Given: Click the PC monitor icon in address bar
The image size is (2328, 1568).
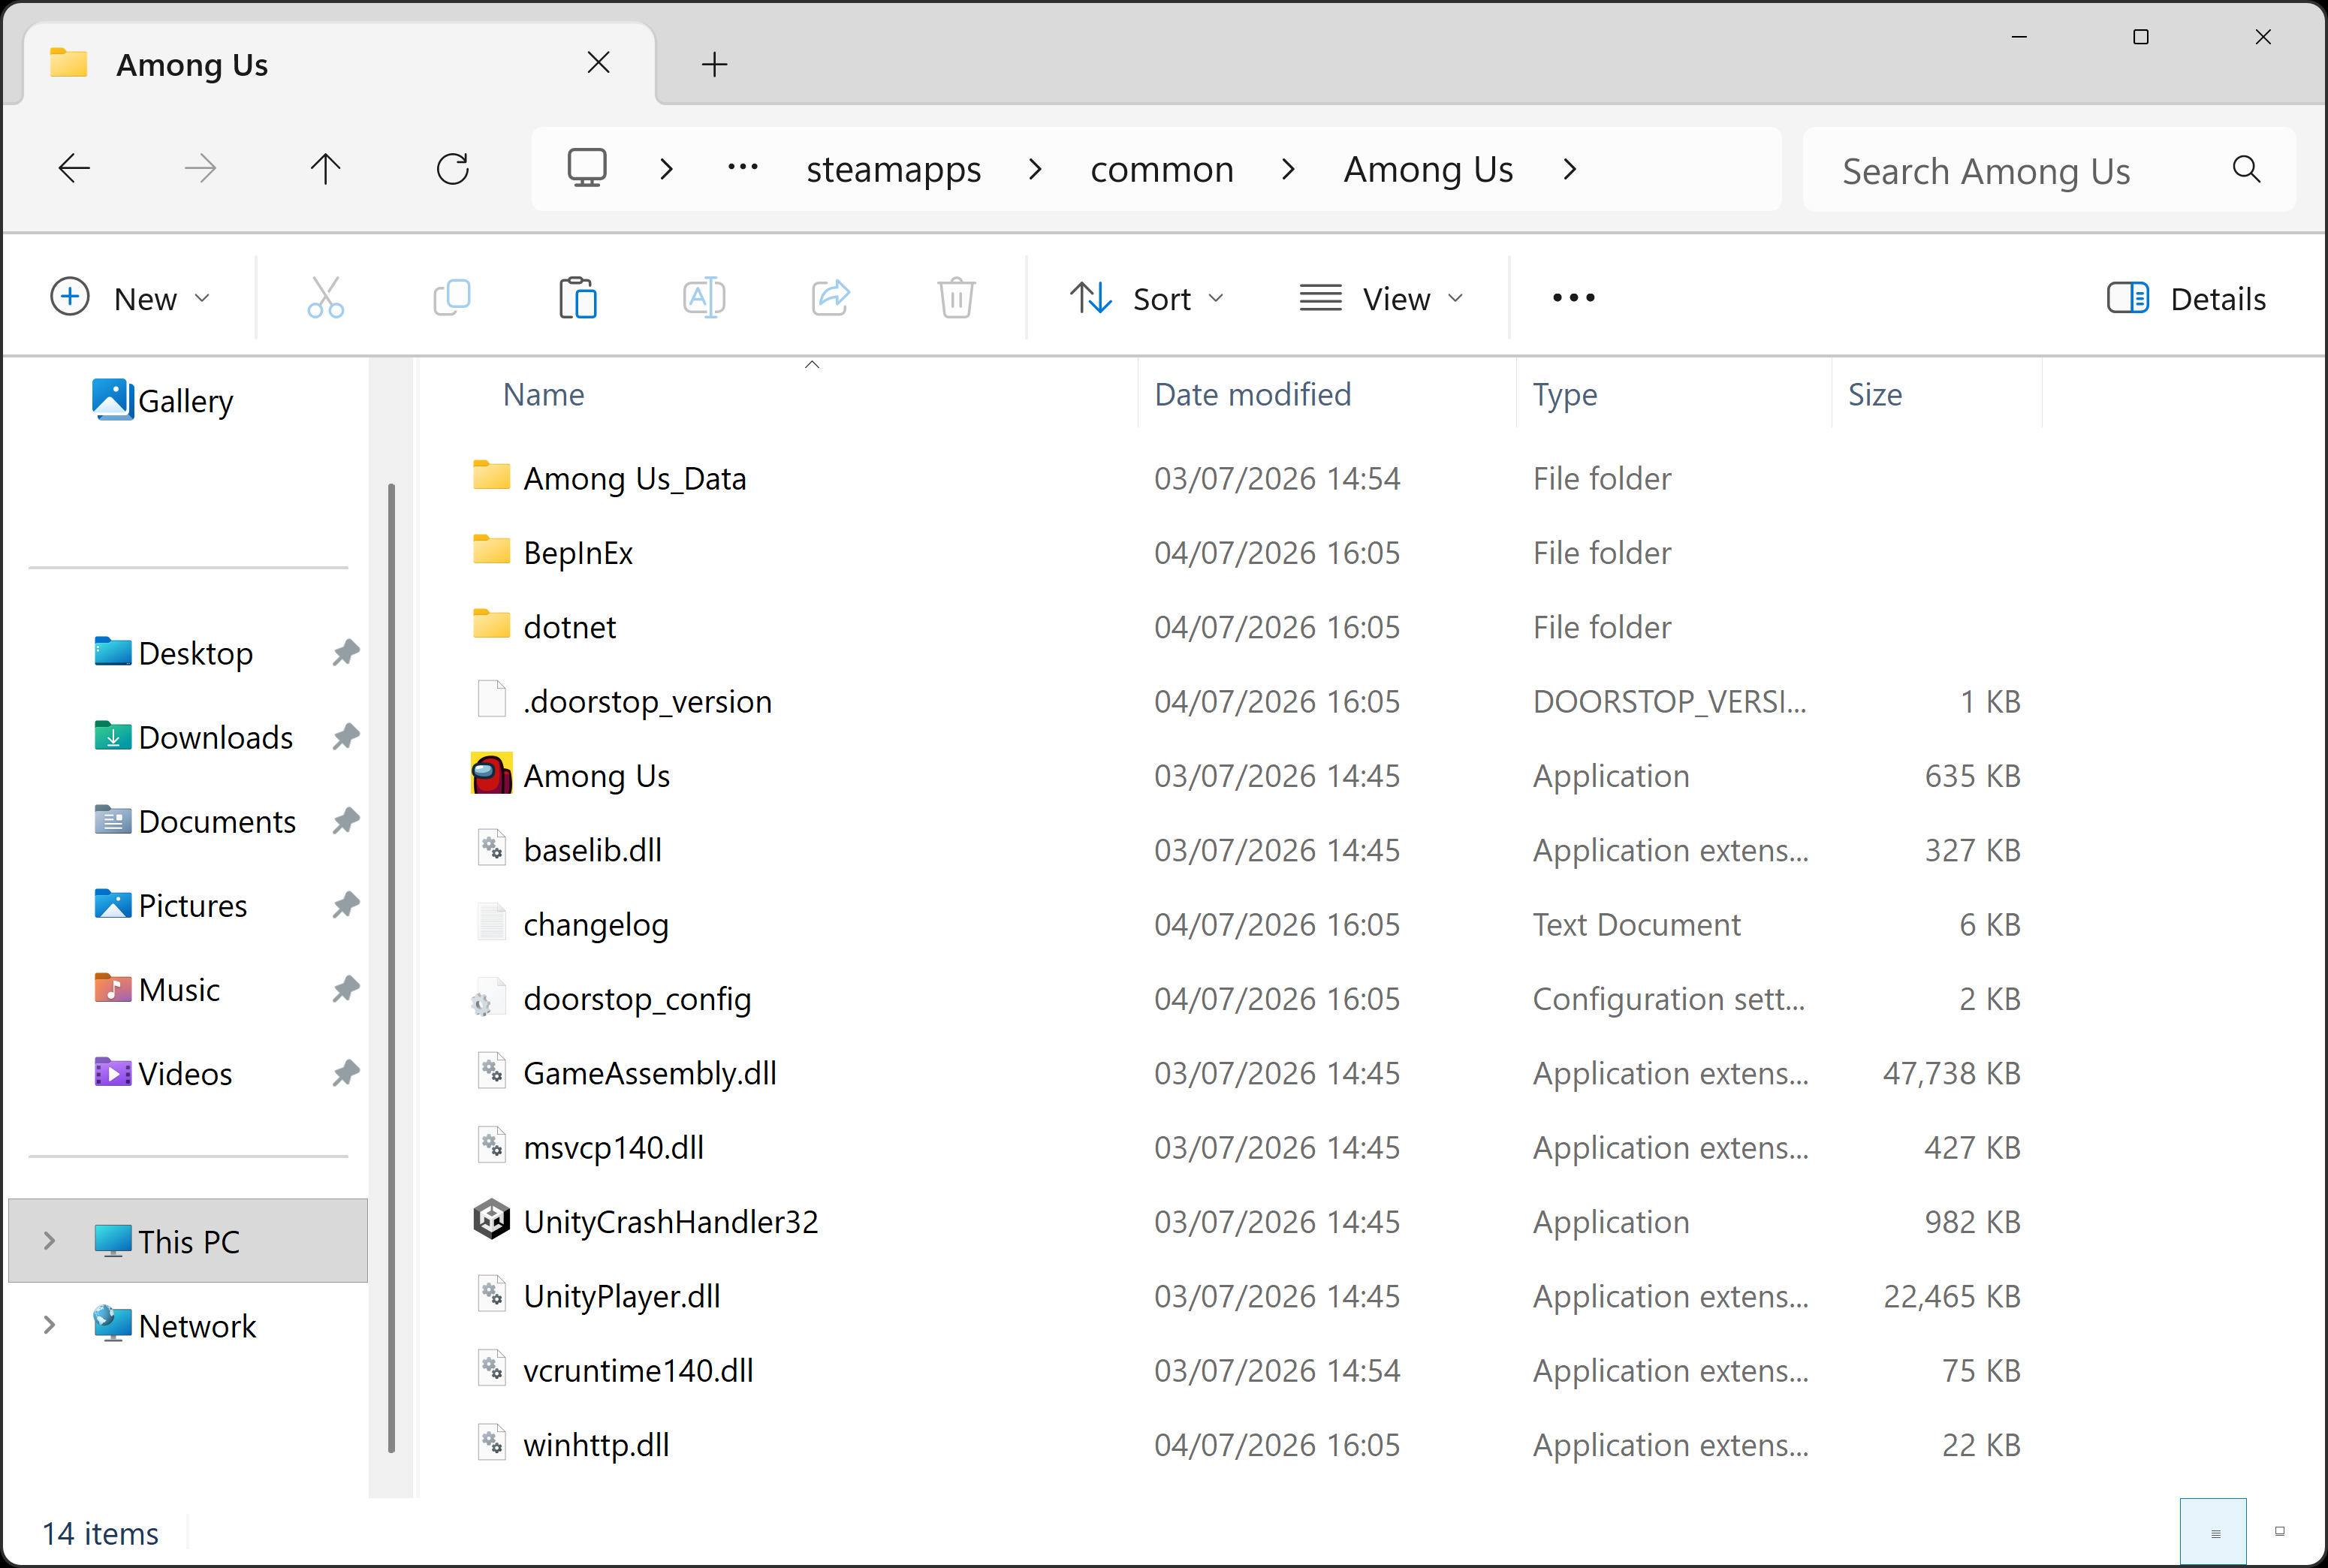Looking at the screenshot, I should click(x=587, y=169).
